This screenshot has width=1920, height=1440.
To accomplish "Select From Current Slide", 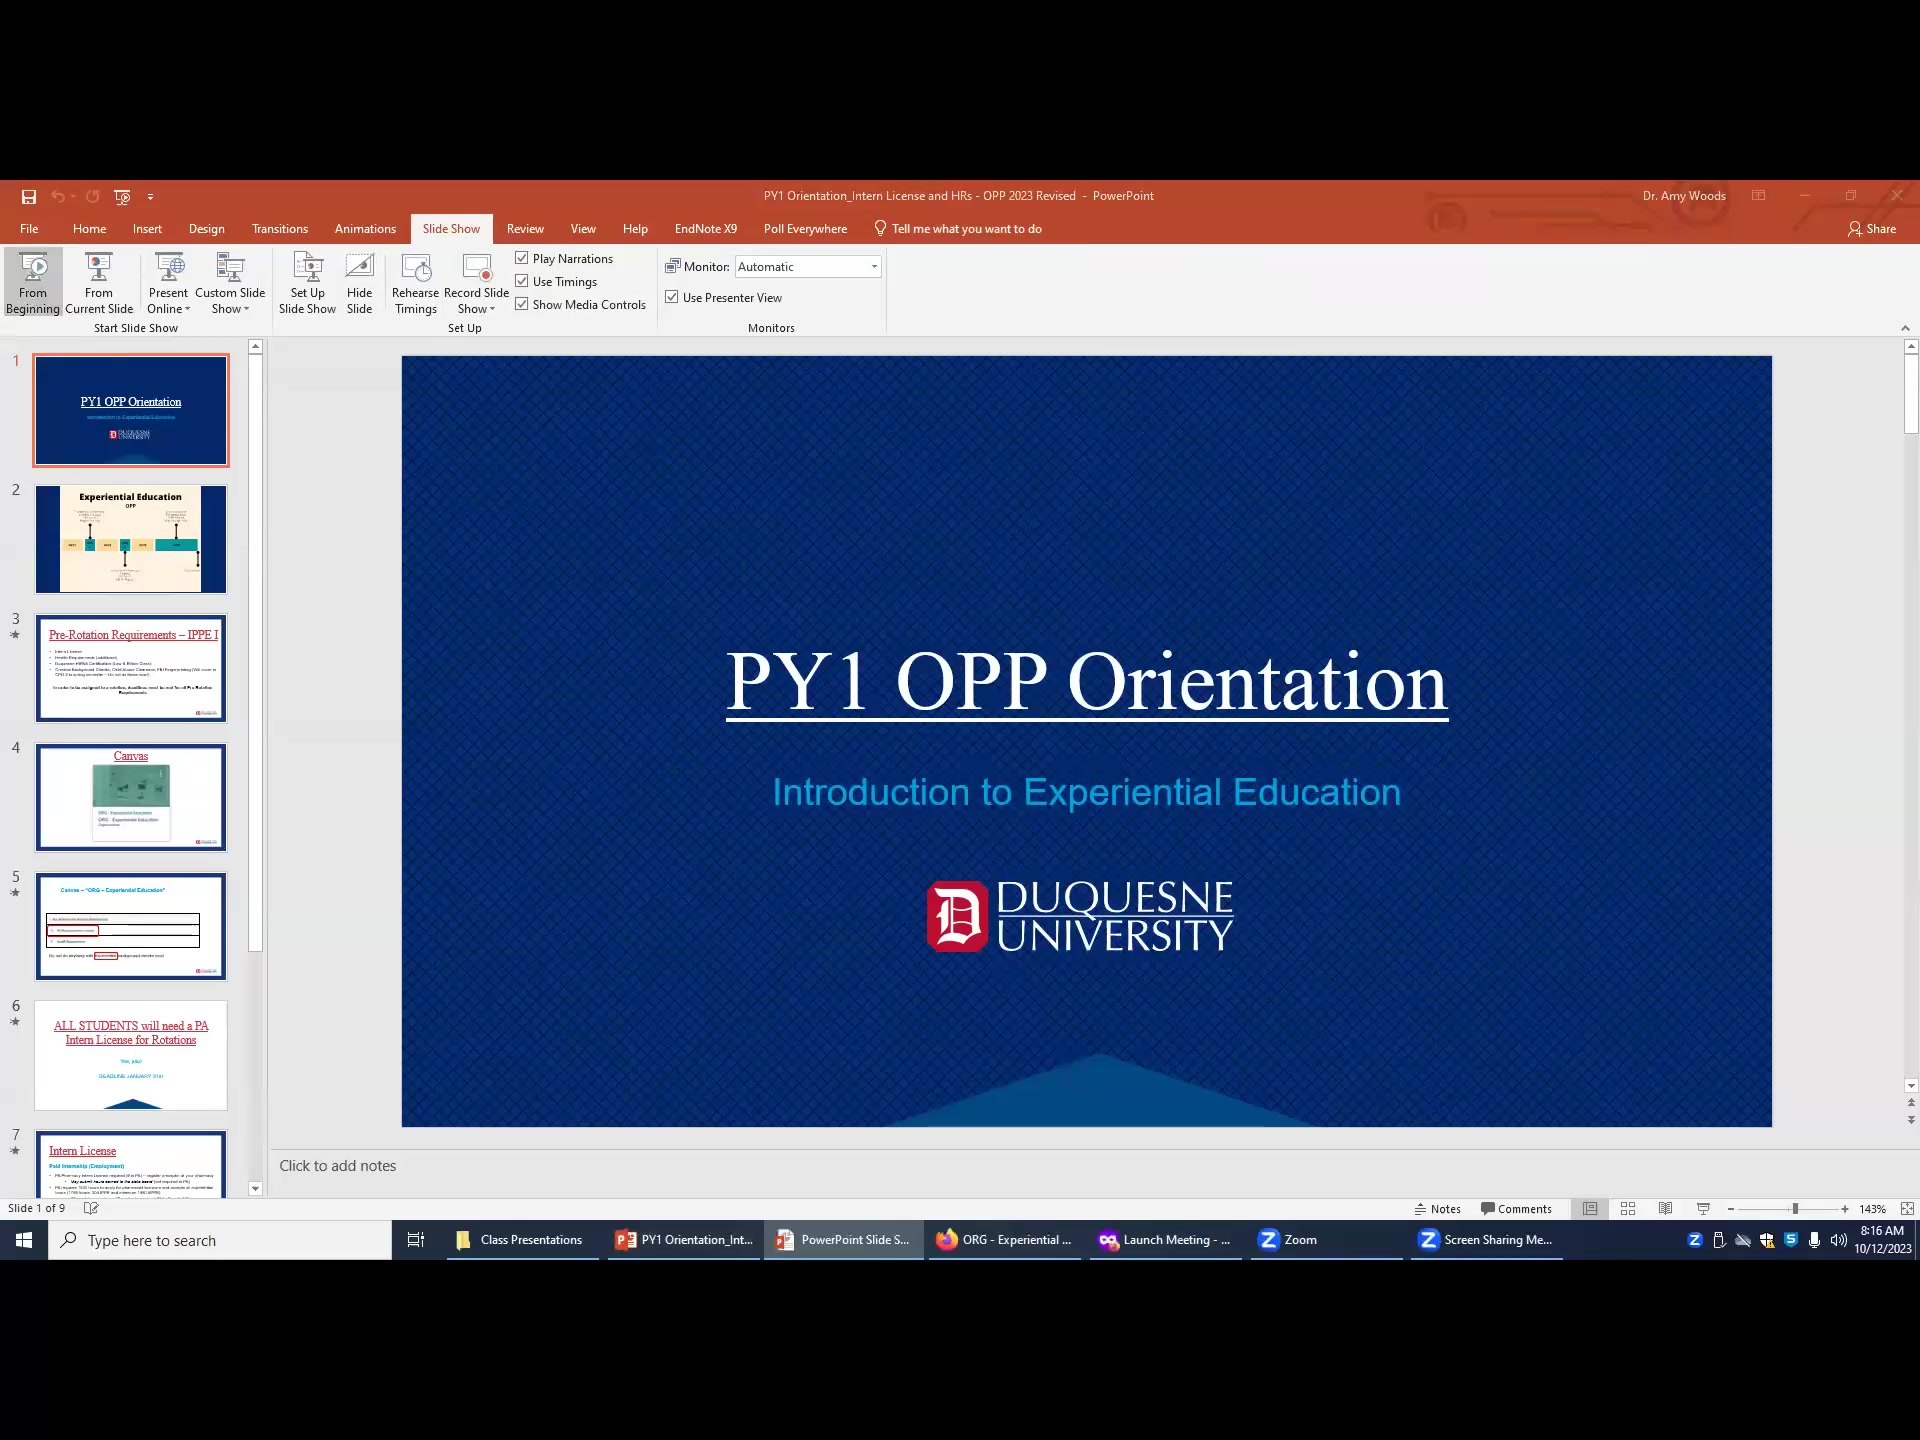I will click(98, 282).
